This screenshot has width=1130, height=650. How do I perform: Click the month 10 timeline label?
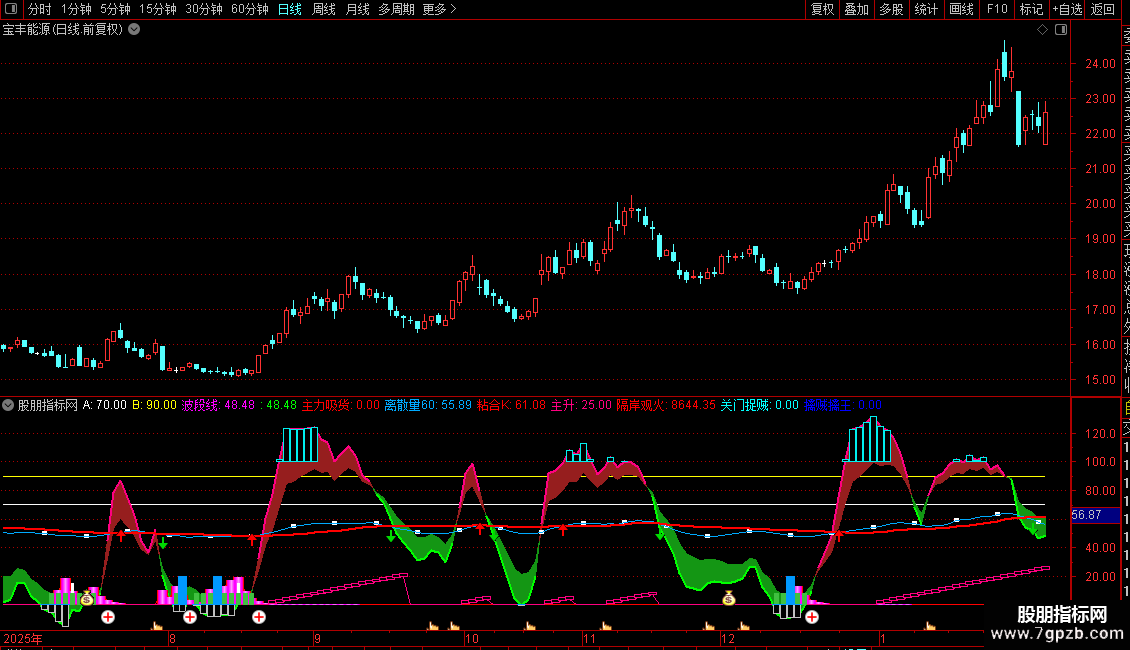471,638
